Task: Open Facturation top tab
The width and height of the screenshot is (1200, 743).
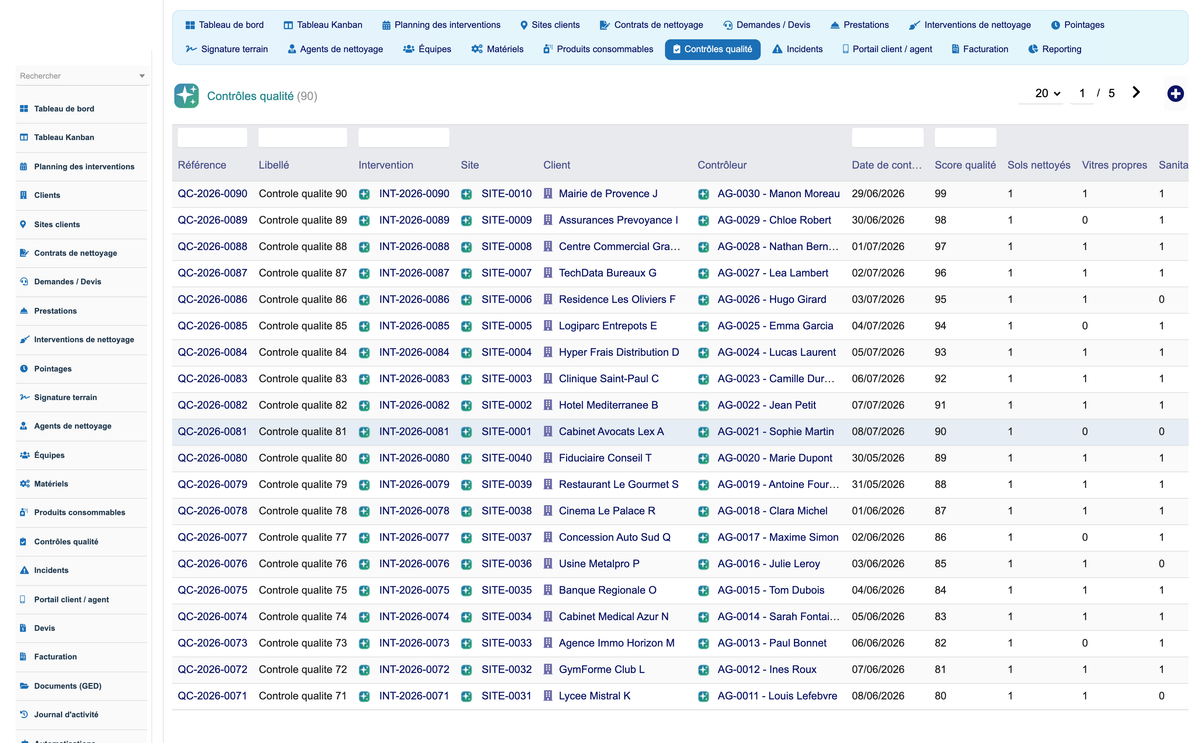Action: (x=979, y=49)
